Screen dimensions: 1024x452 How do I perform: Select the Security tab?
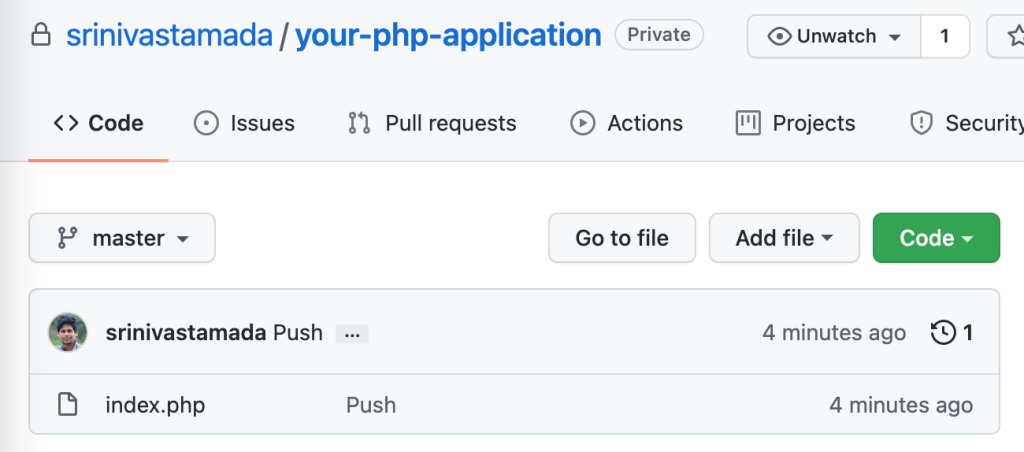point(966,123)
